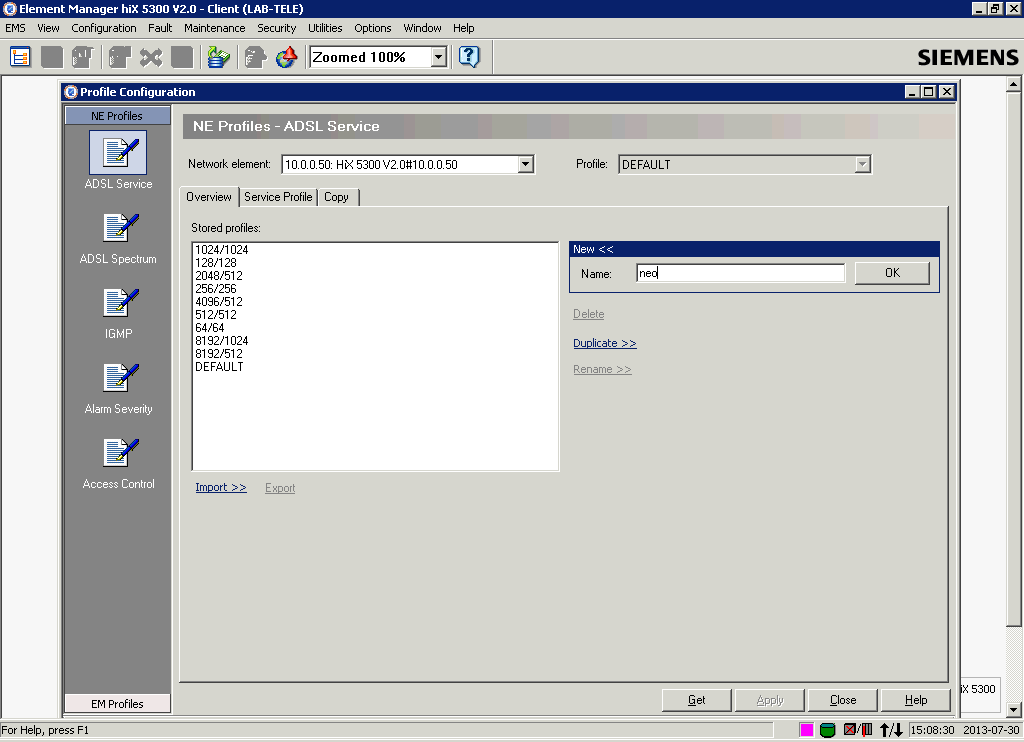Viewport: 1024px width, 742px height.
Task: Focus the Name input field
Action: pyautogui.click(x=741, y=273)
